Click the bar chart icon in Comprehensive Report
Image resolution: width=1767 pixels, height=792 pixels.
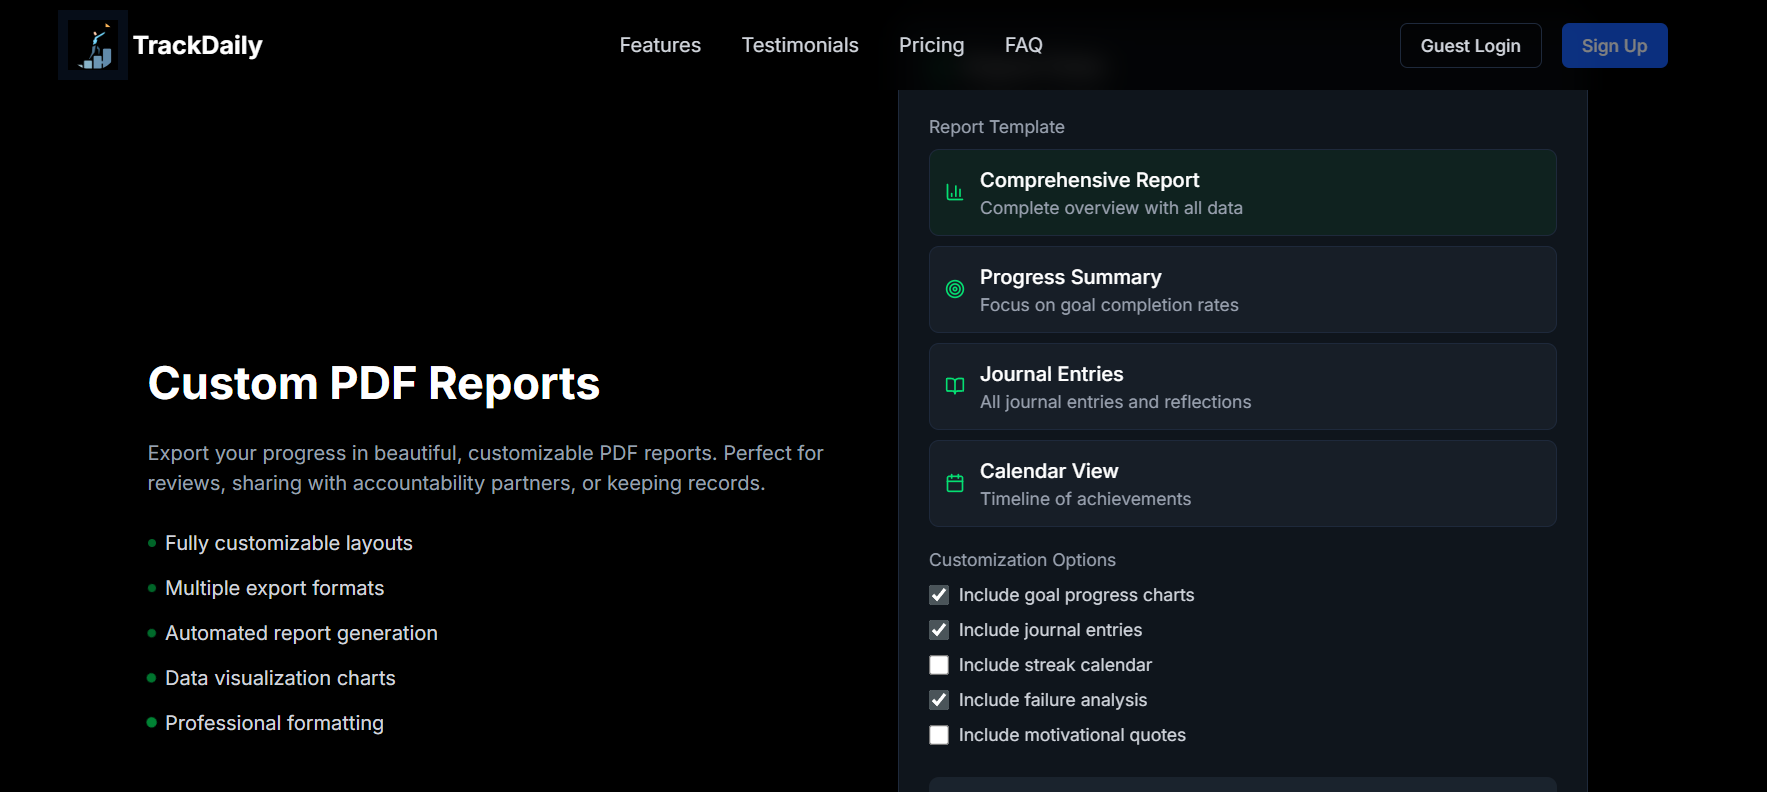click(x=955, y=192)
